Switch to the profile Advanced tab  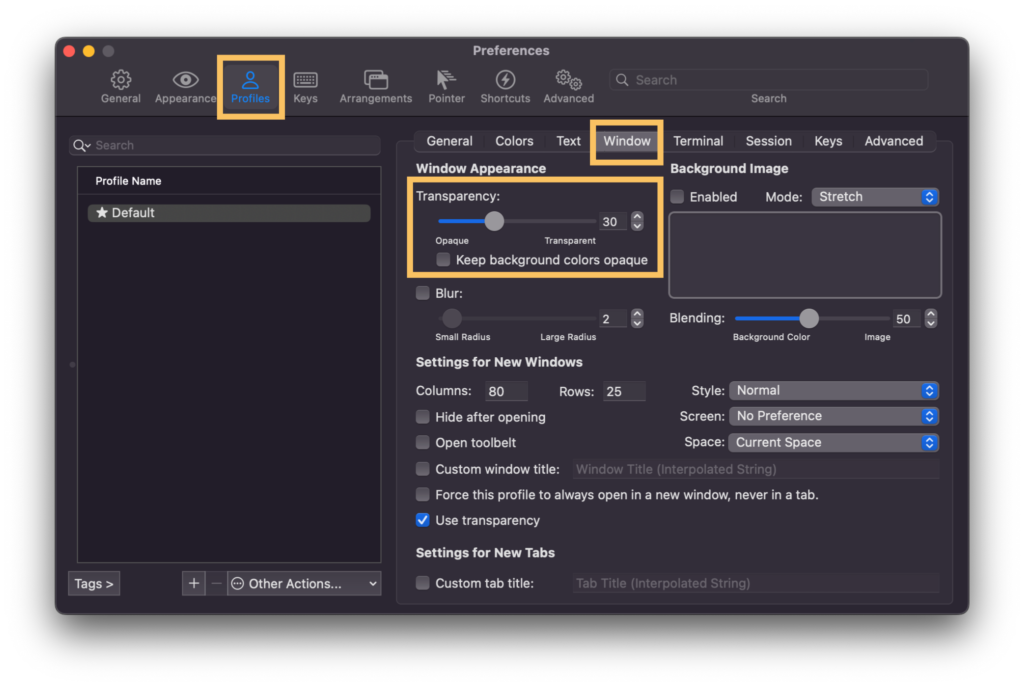pos(894,141)
